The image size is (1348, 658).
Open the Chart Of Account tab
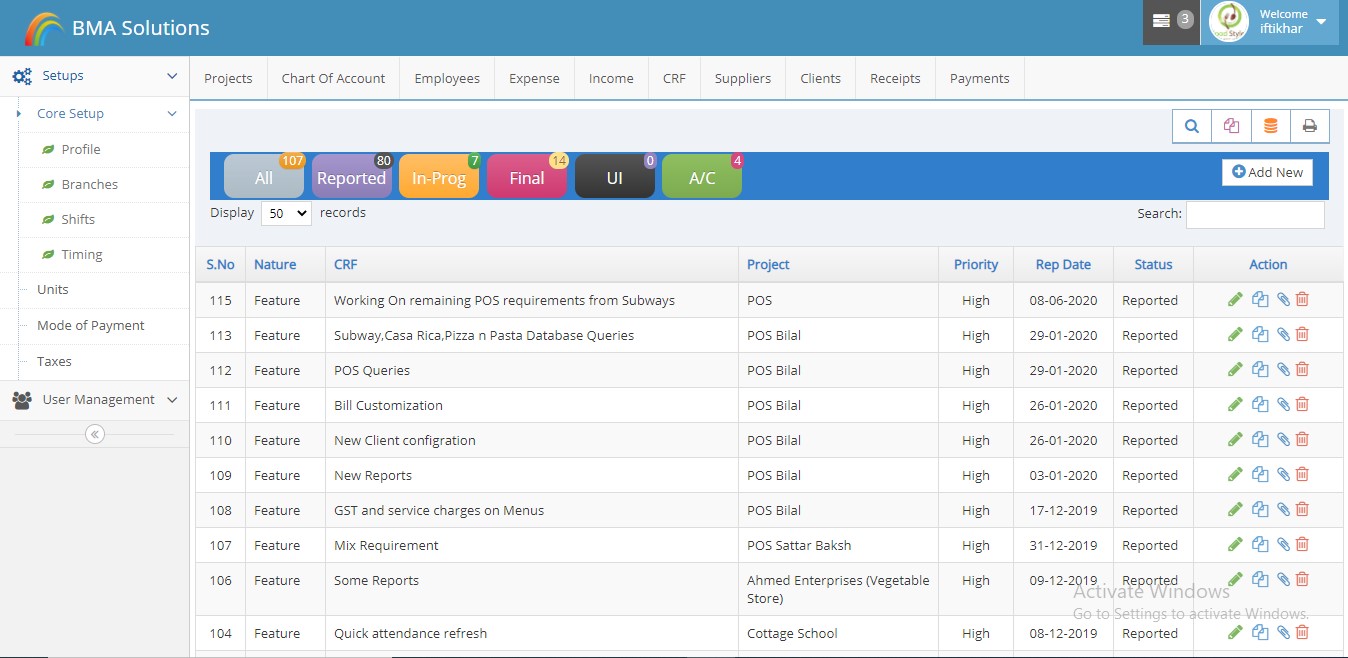tap(333, 79)
